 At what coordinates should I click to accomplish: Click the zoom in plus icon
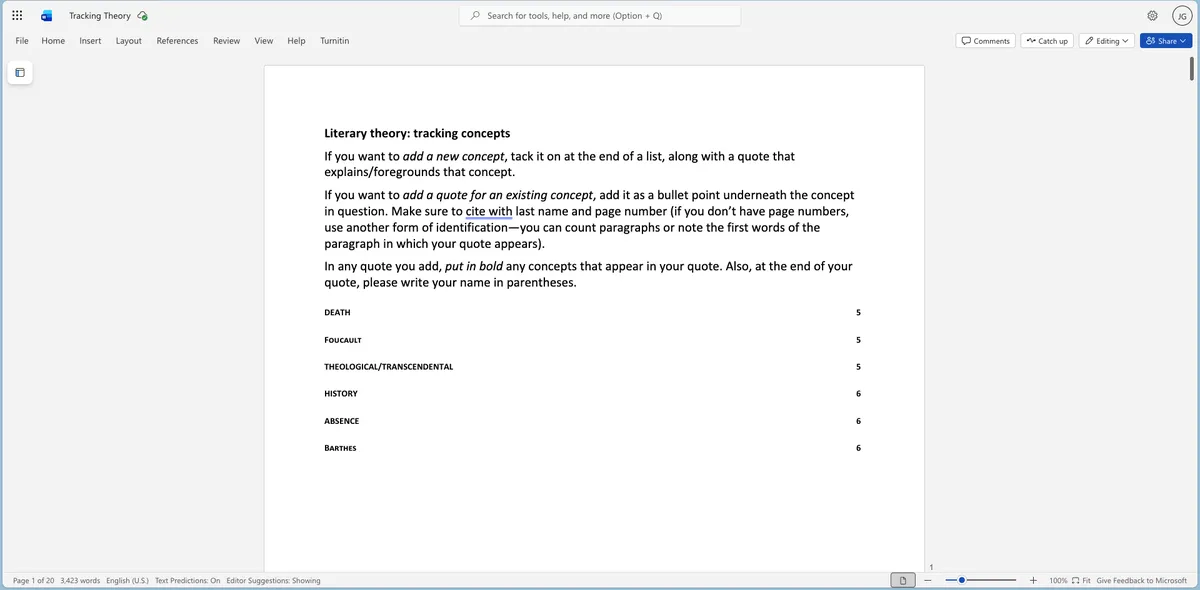click(x=1033, y=580)
